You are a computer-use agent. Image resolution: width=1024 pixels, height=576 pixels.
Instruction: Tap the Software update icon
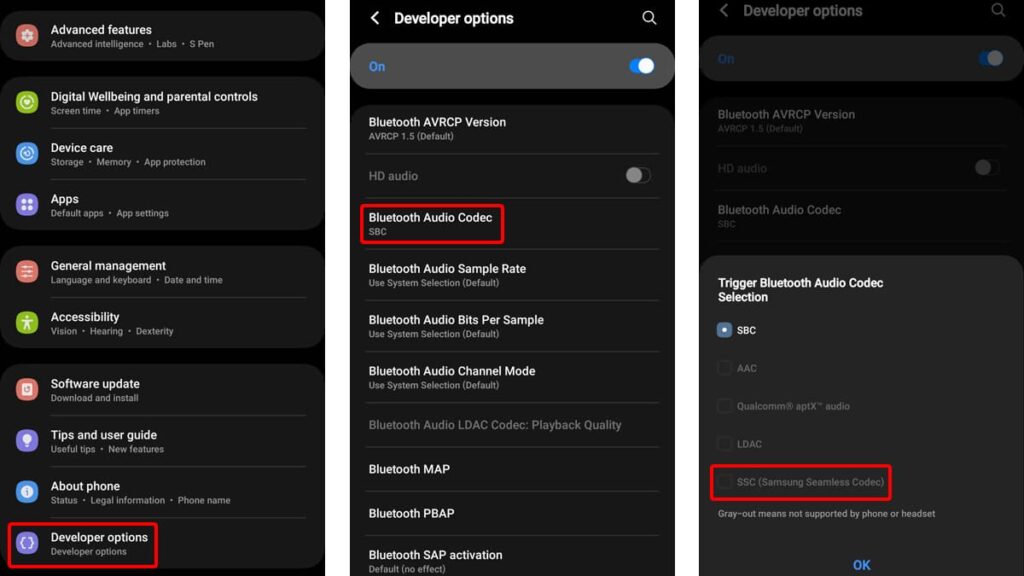(27, 390)
